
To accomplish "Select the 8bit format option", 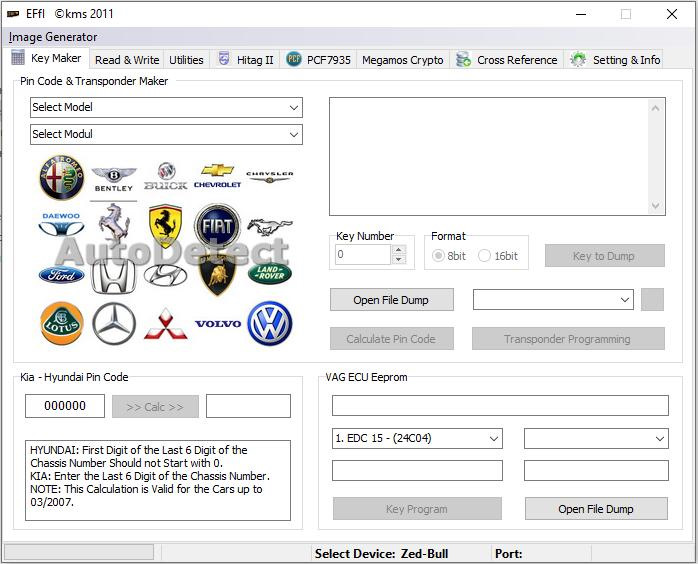I will 449,256.
